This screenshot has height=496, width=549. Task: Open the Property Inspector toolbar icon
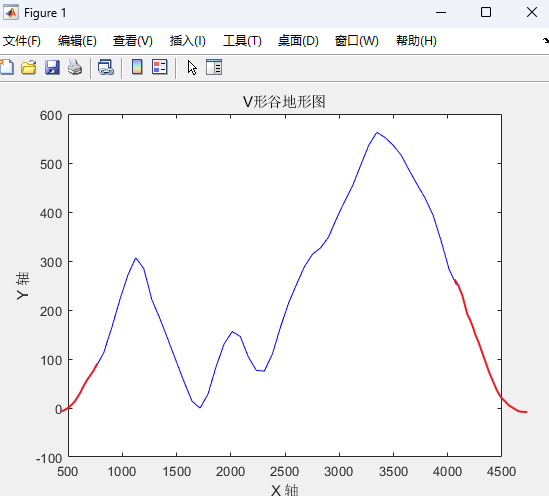[x=214, y=67]
